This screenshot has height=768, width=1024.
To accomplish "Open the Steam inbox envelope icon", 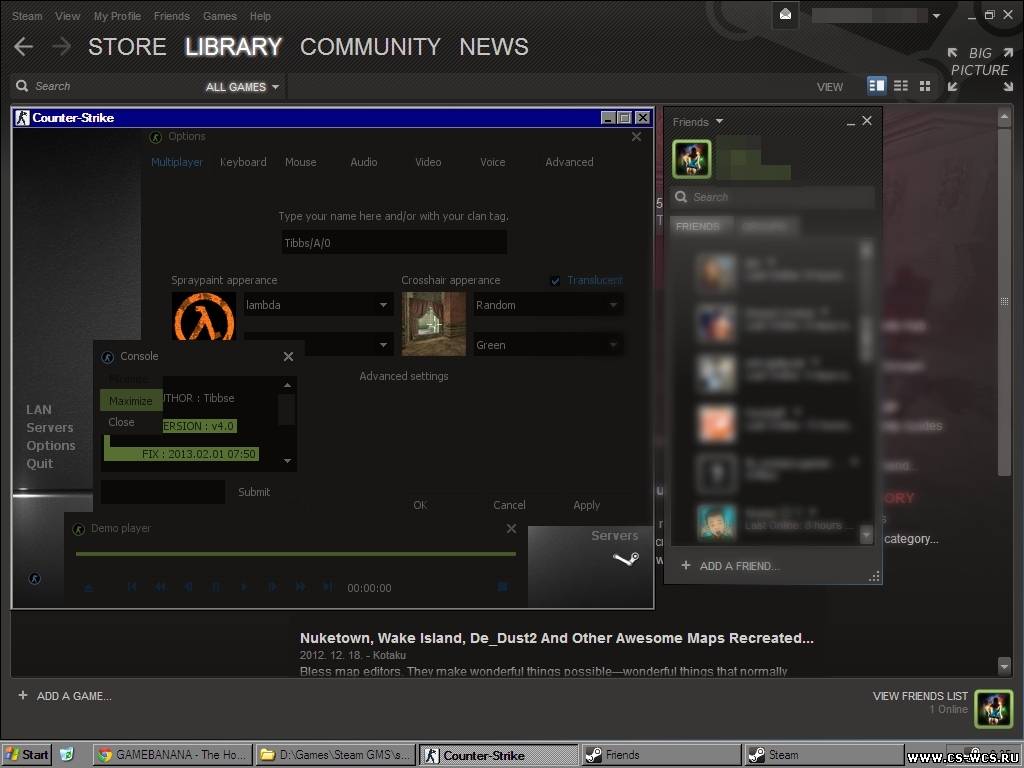I will pos(786,15).
